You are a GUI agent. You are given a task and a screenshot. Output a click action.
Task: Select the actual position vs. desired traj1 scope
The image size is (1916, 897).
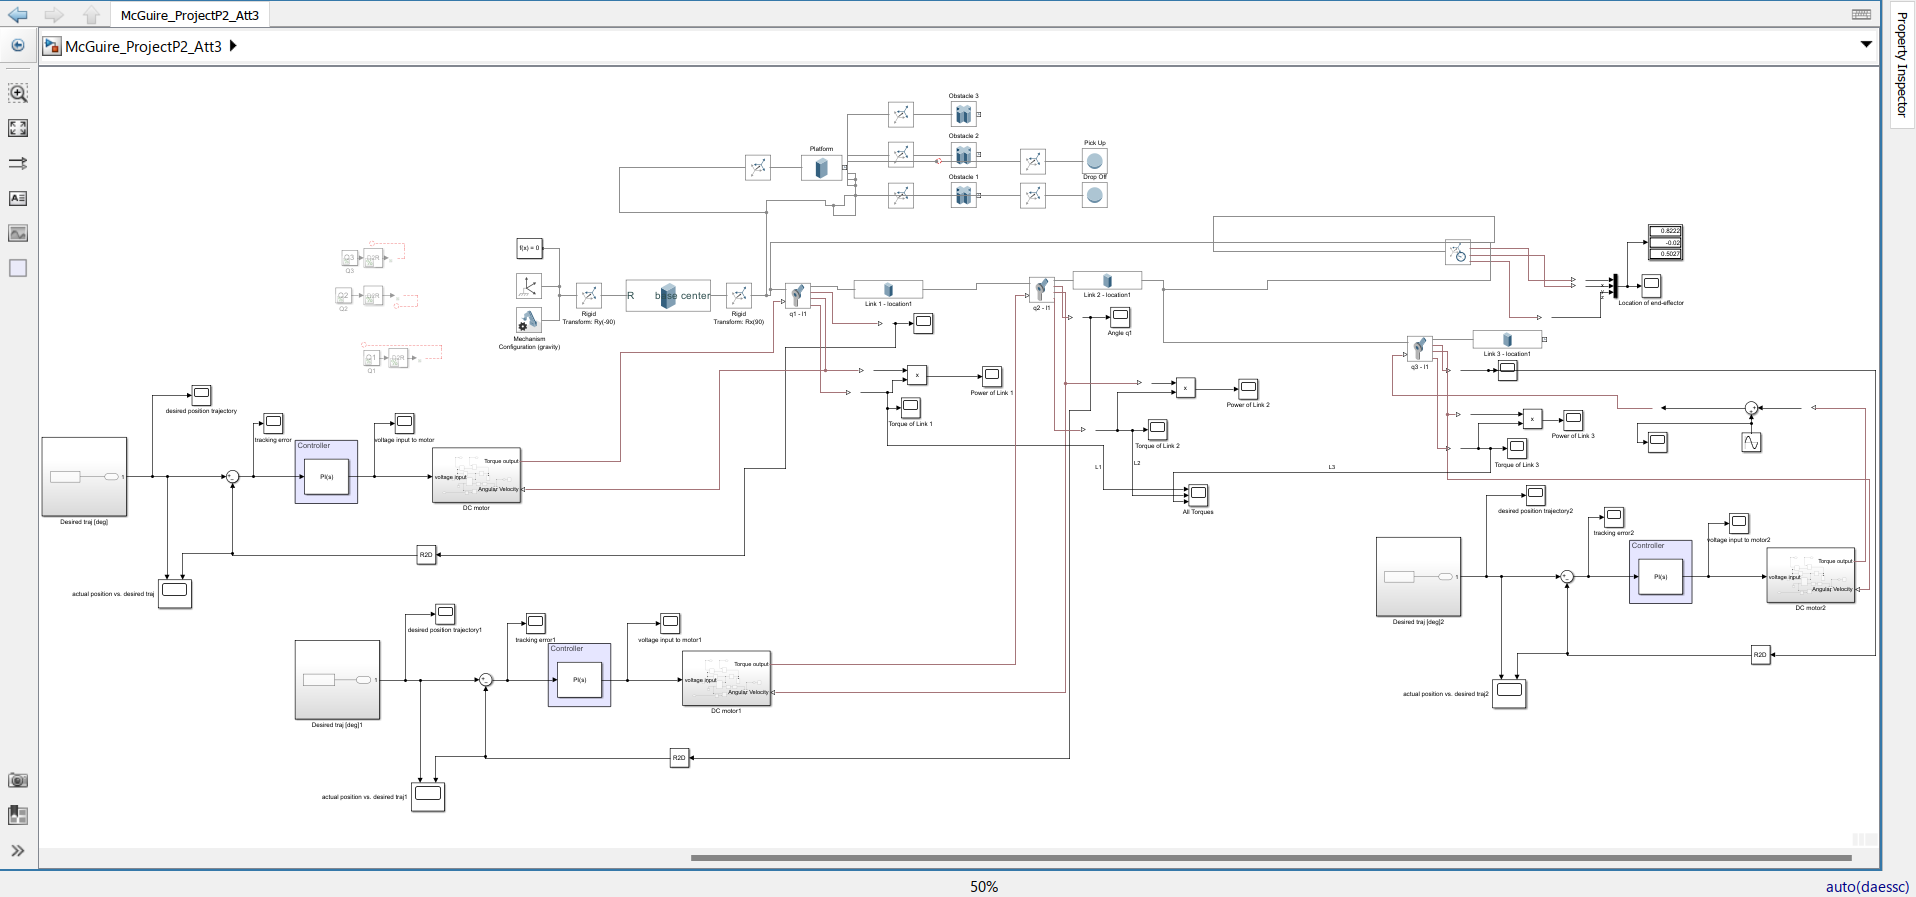point(428,796)
